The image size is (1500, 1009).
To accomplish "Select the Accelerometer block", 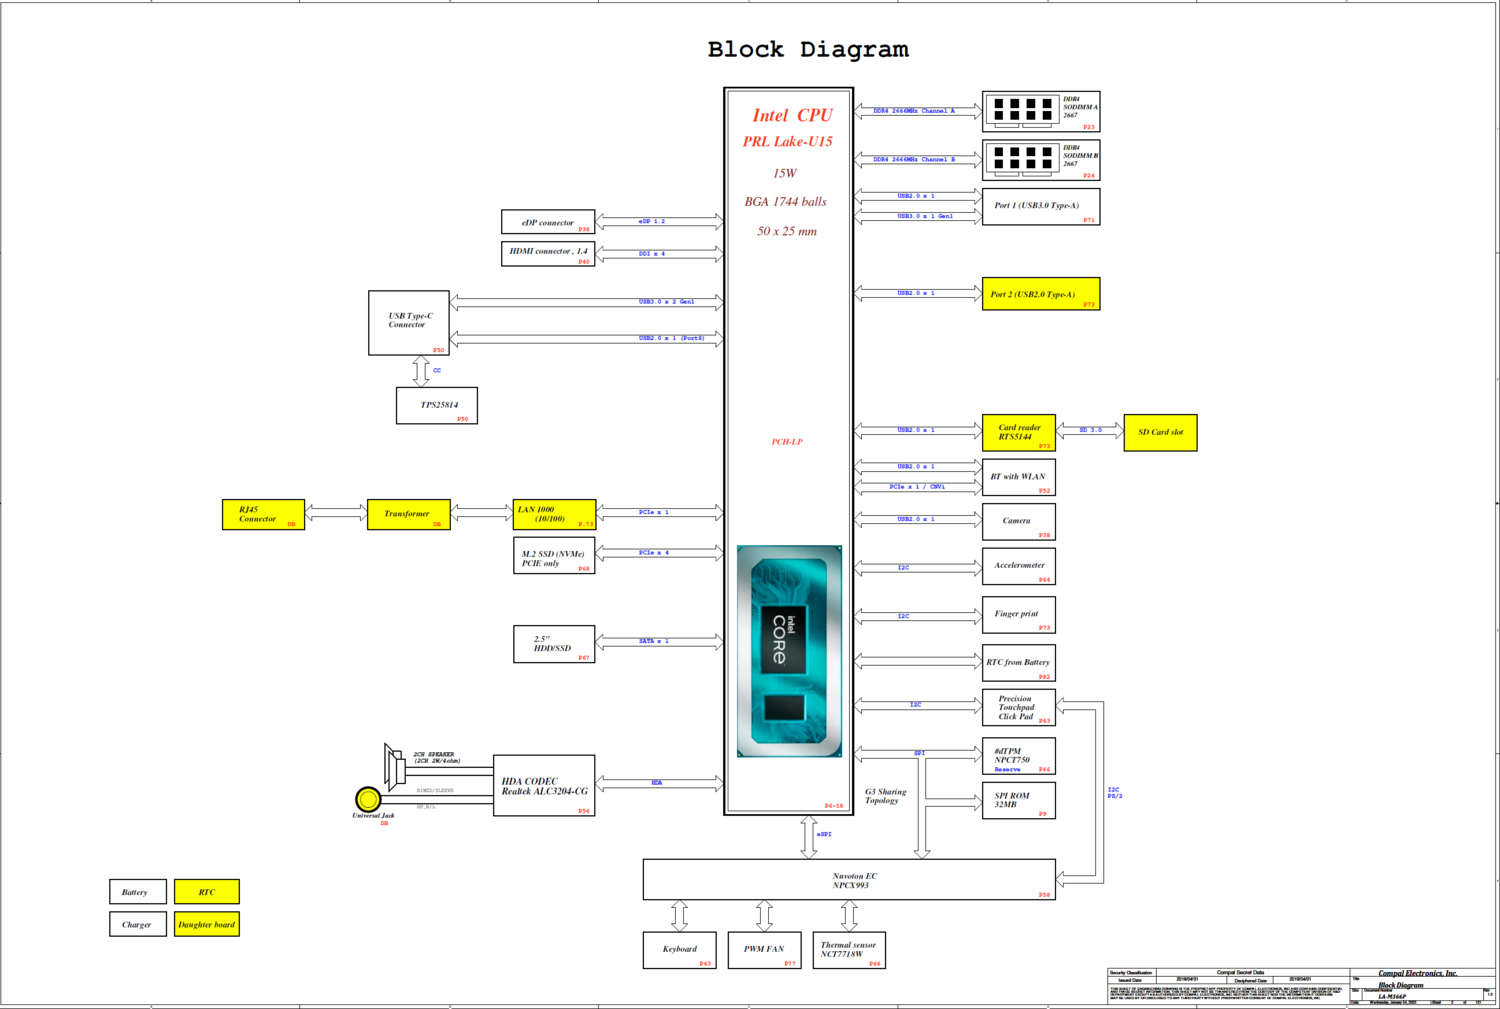I will click(x=1019, y=566).
